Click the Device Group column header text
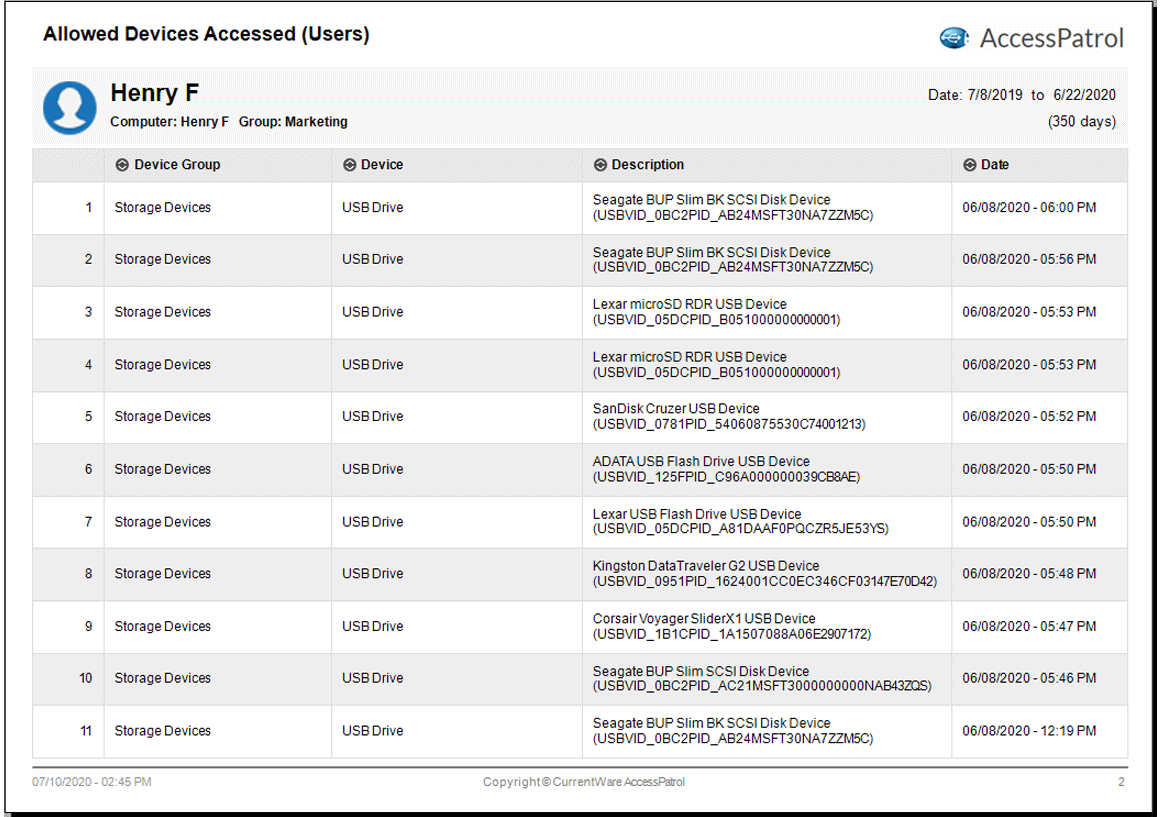This screenshot has height=817, width=1161. point(177,164)
